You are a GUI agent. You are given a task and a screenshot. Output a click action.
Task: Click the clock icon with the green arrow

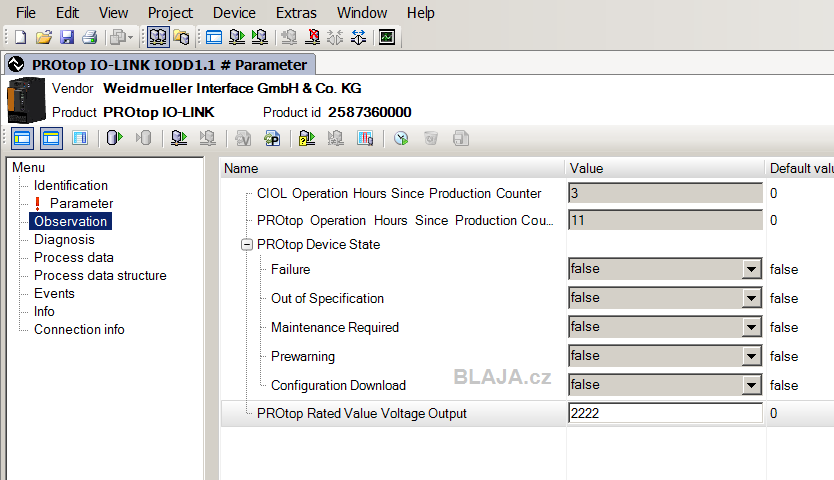point(401,138)
